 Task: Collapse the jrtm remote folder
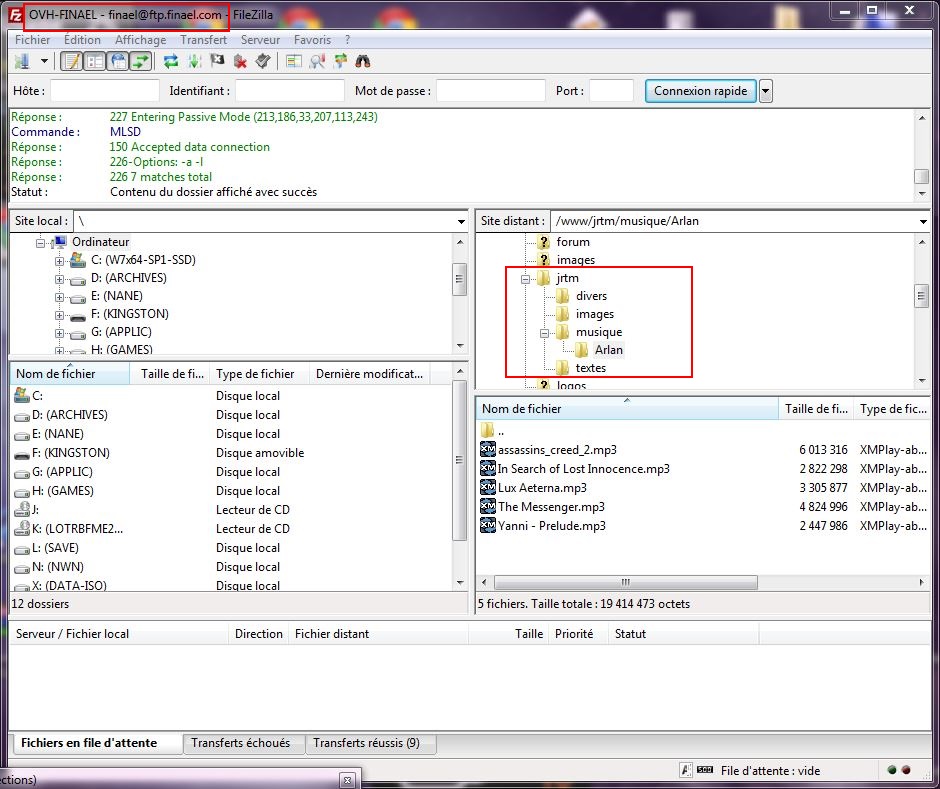pos(526,279)
